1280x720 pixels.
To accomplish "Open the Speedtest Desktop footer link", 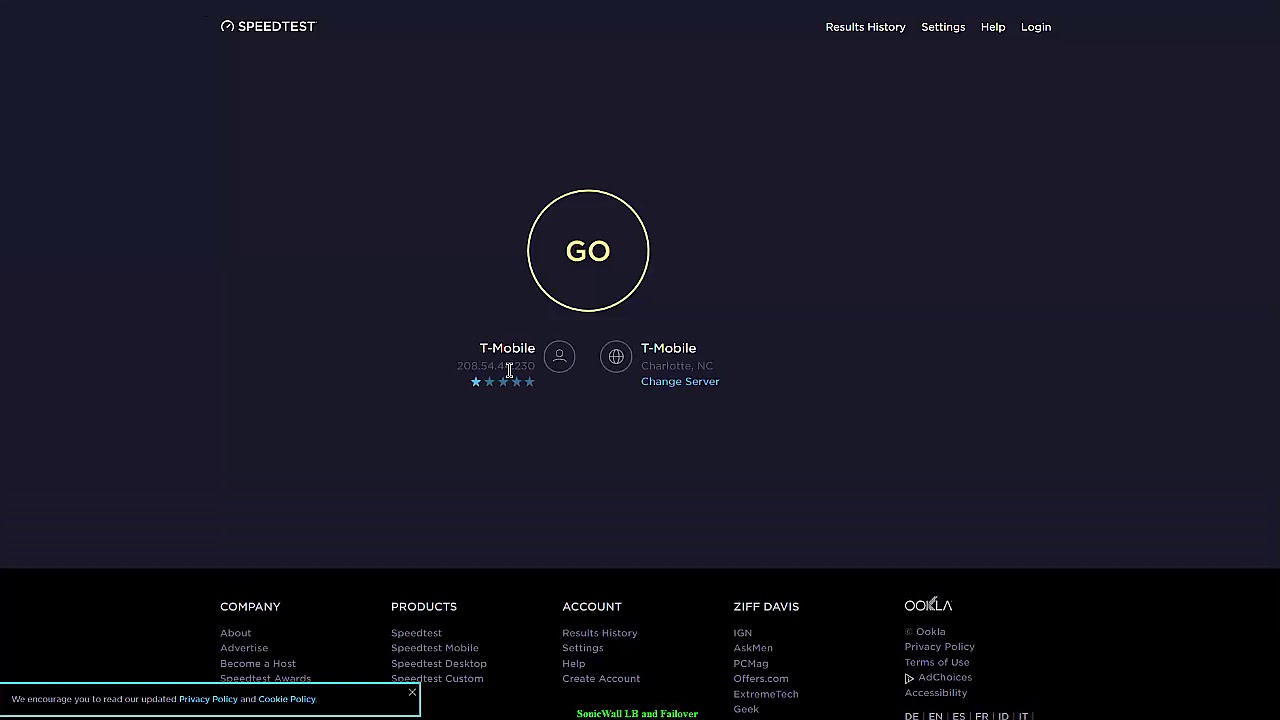I will pyautogui.click(x=439, y=663).
